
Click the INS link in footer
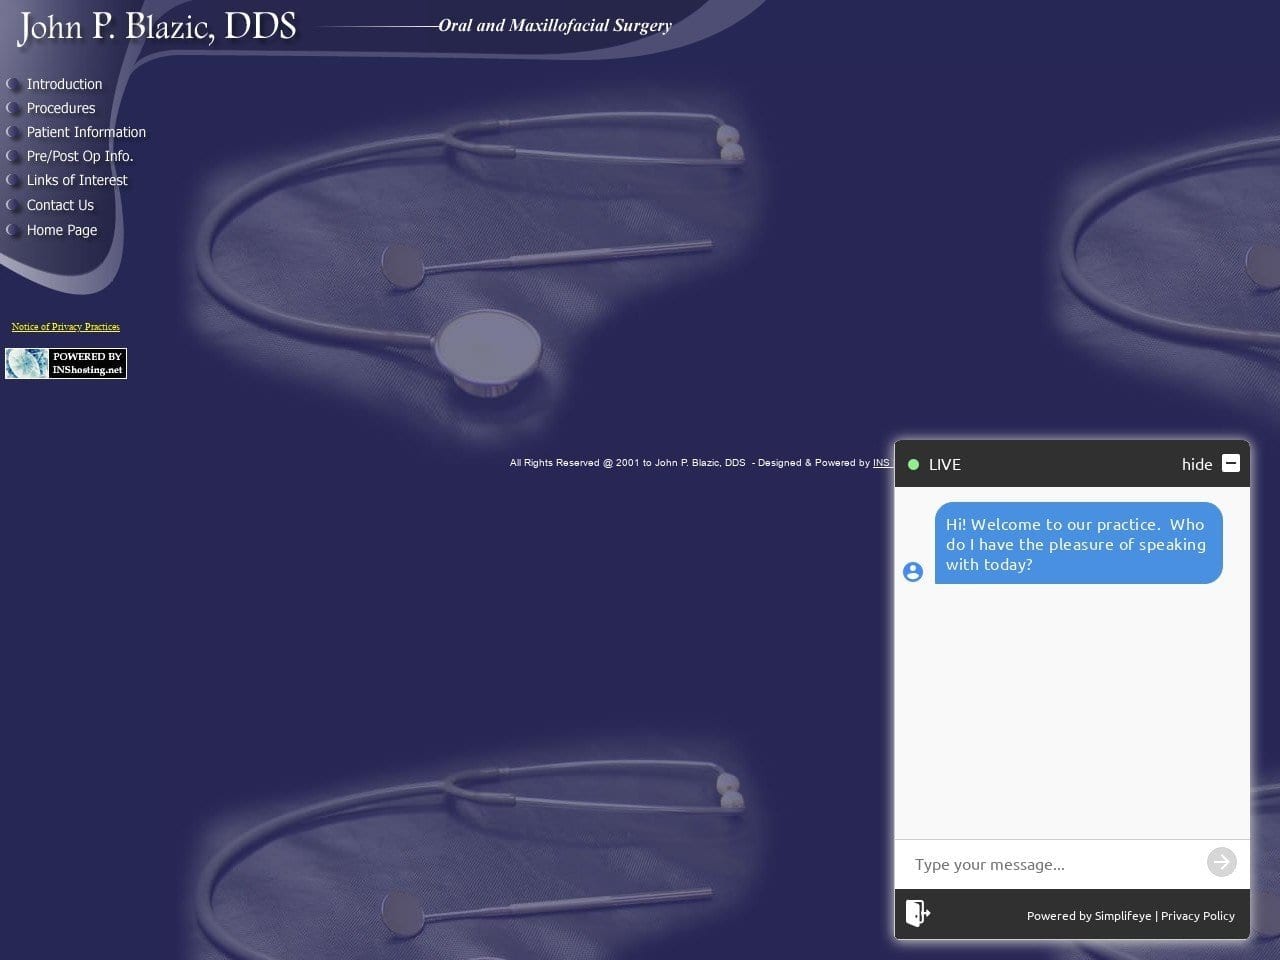point(882,463)
